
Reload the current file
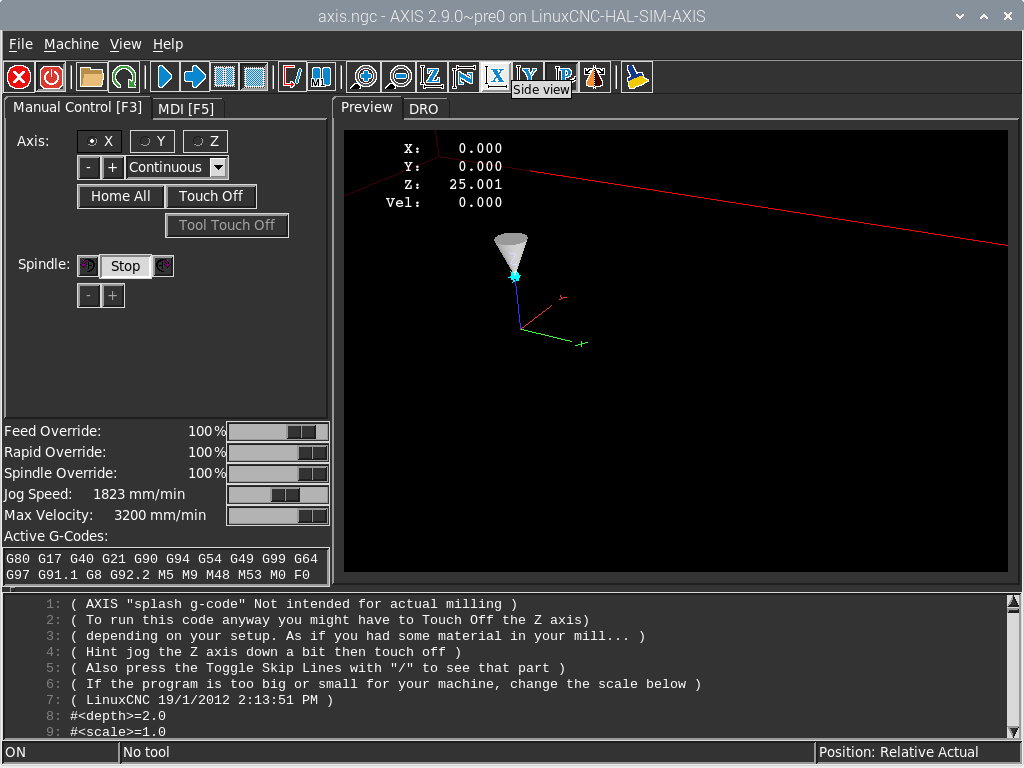pyautogui.click(x=123, y=77)
